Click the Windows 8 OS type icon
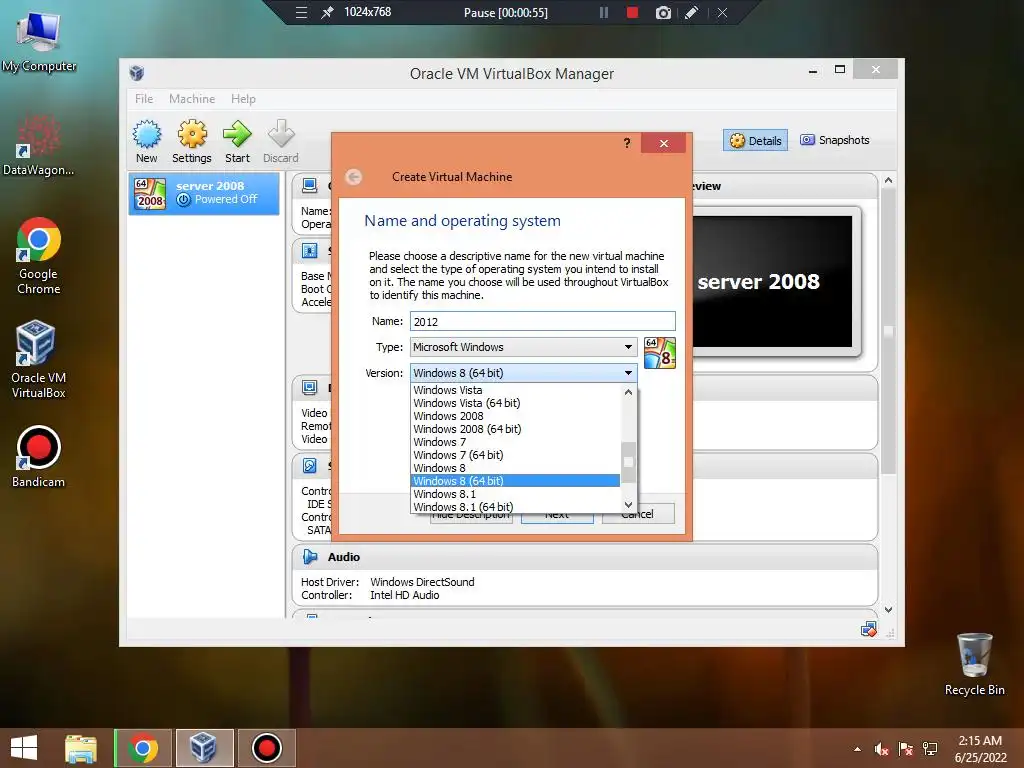1024x768 pixels. [660, 353]
